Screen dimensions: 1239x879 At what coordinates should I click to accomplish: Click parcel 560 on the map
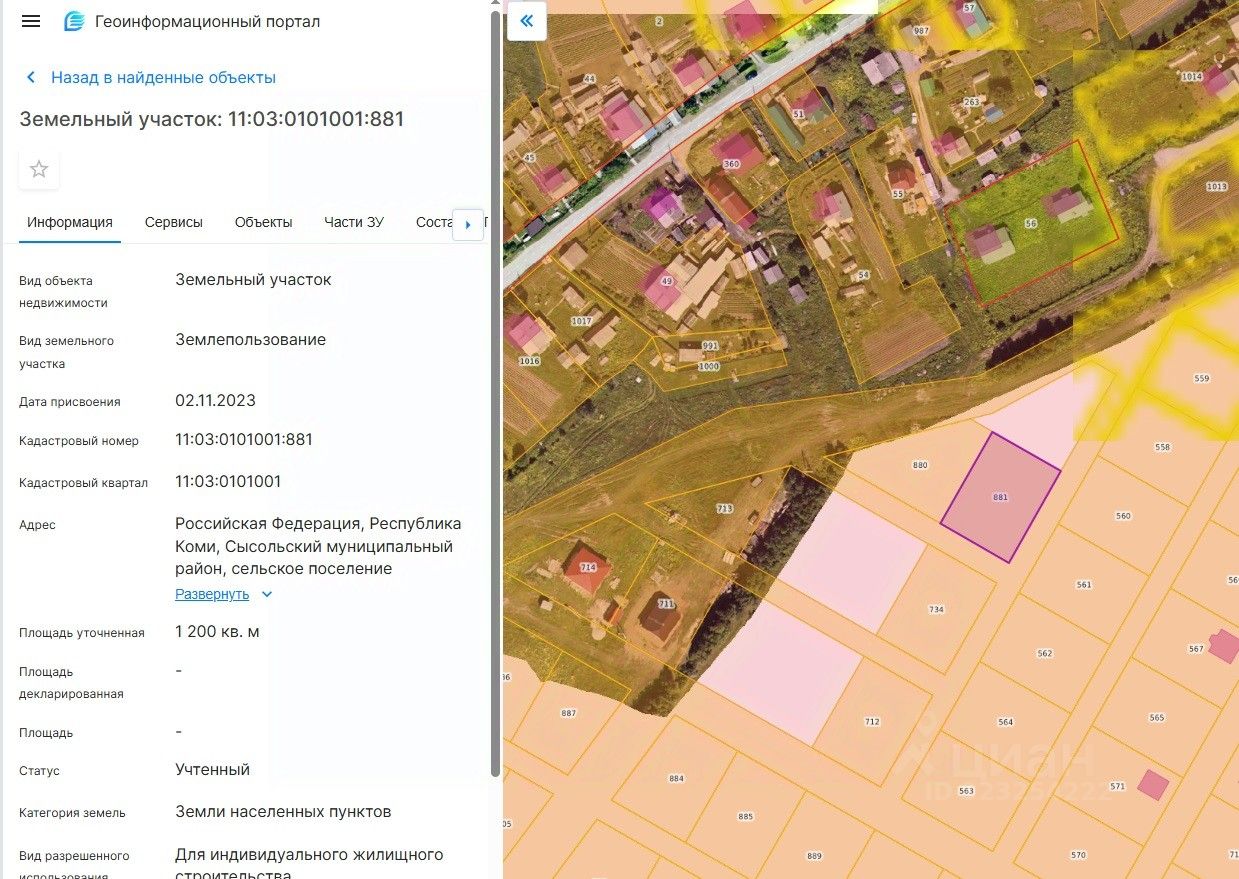tap(1123, 516)
